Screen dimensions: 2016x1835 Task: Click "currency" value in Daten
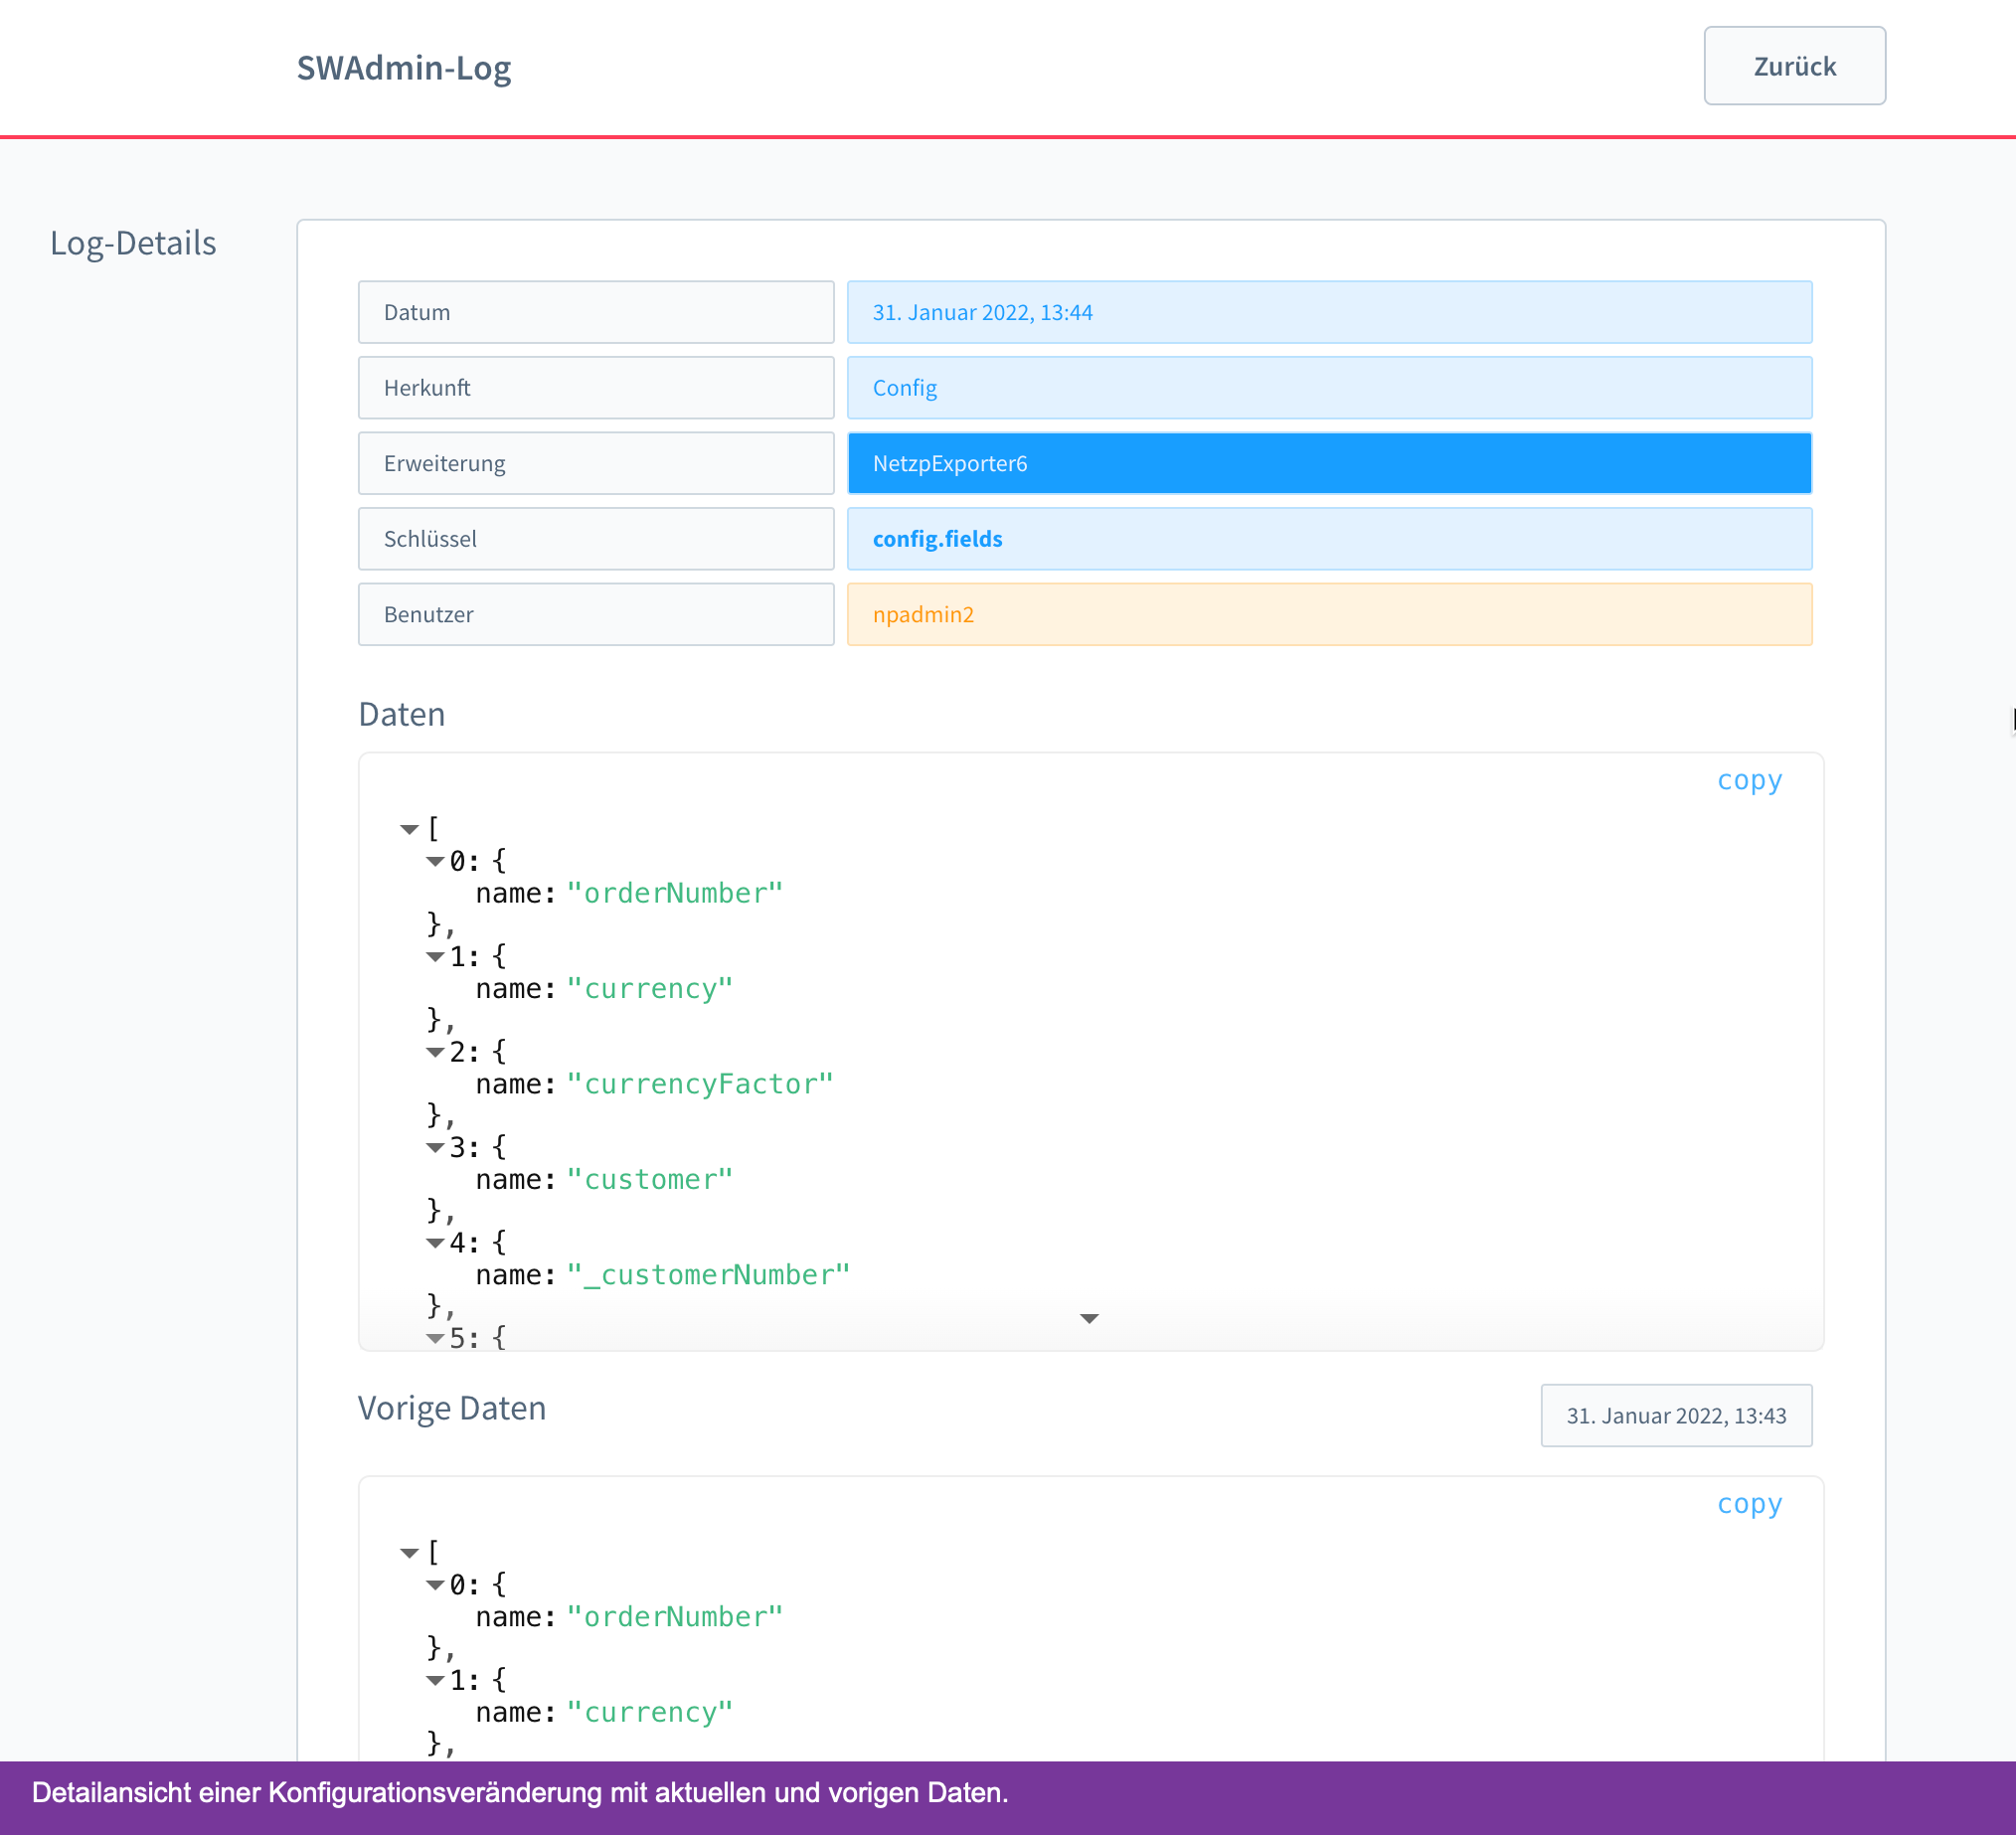coord(650,989)
